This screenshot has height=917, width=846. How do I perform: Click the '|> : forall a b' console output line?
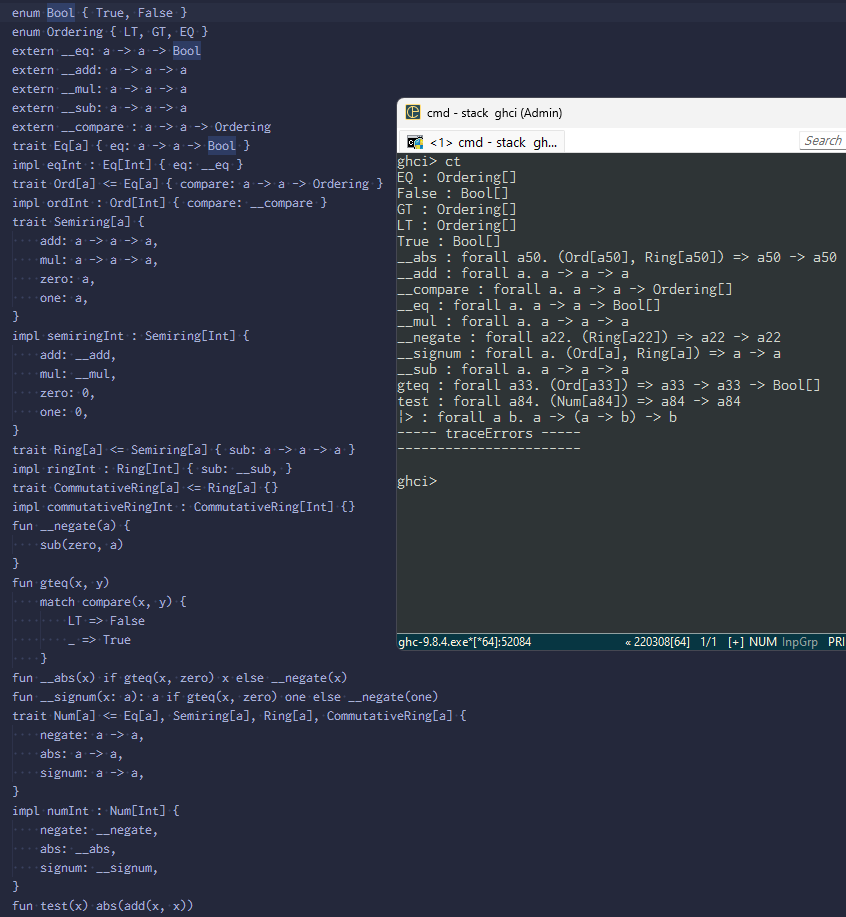[x=537, y=417]
